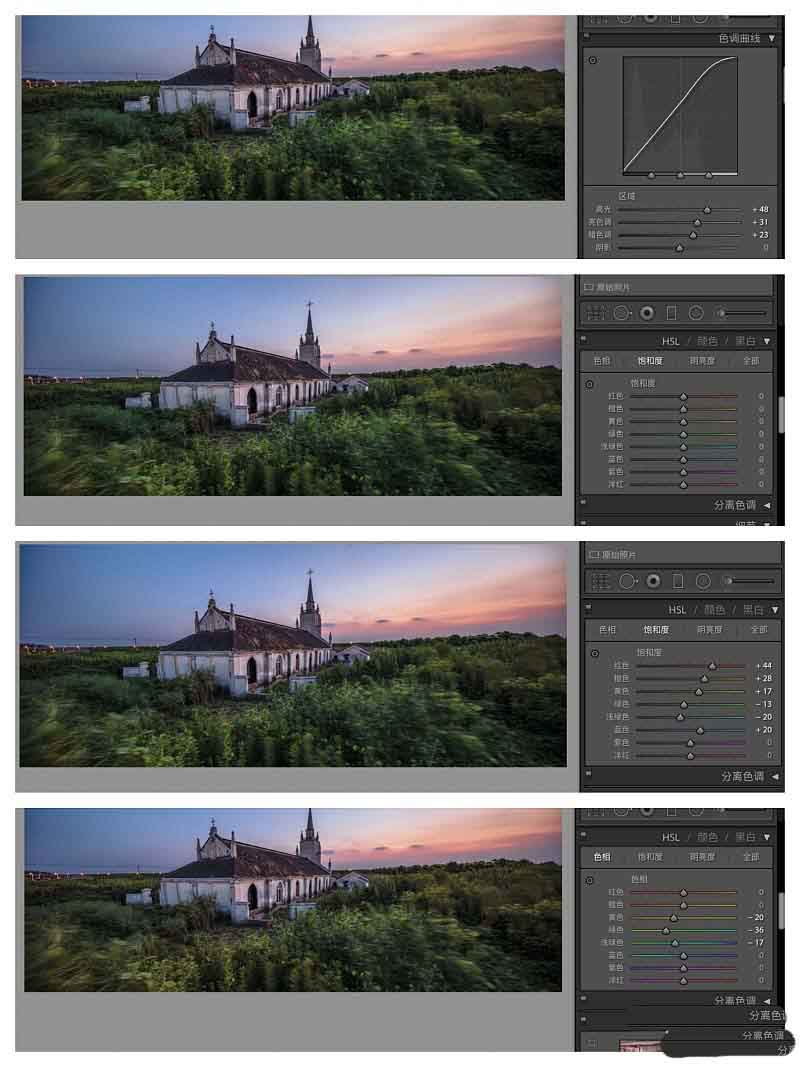
Task: Expand 分离色调 panel under the zeroed saturation sliders
Action: pyautogui.click(x=767, y=505)
